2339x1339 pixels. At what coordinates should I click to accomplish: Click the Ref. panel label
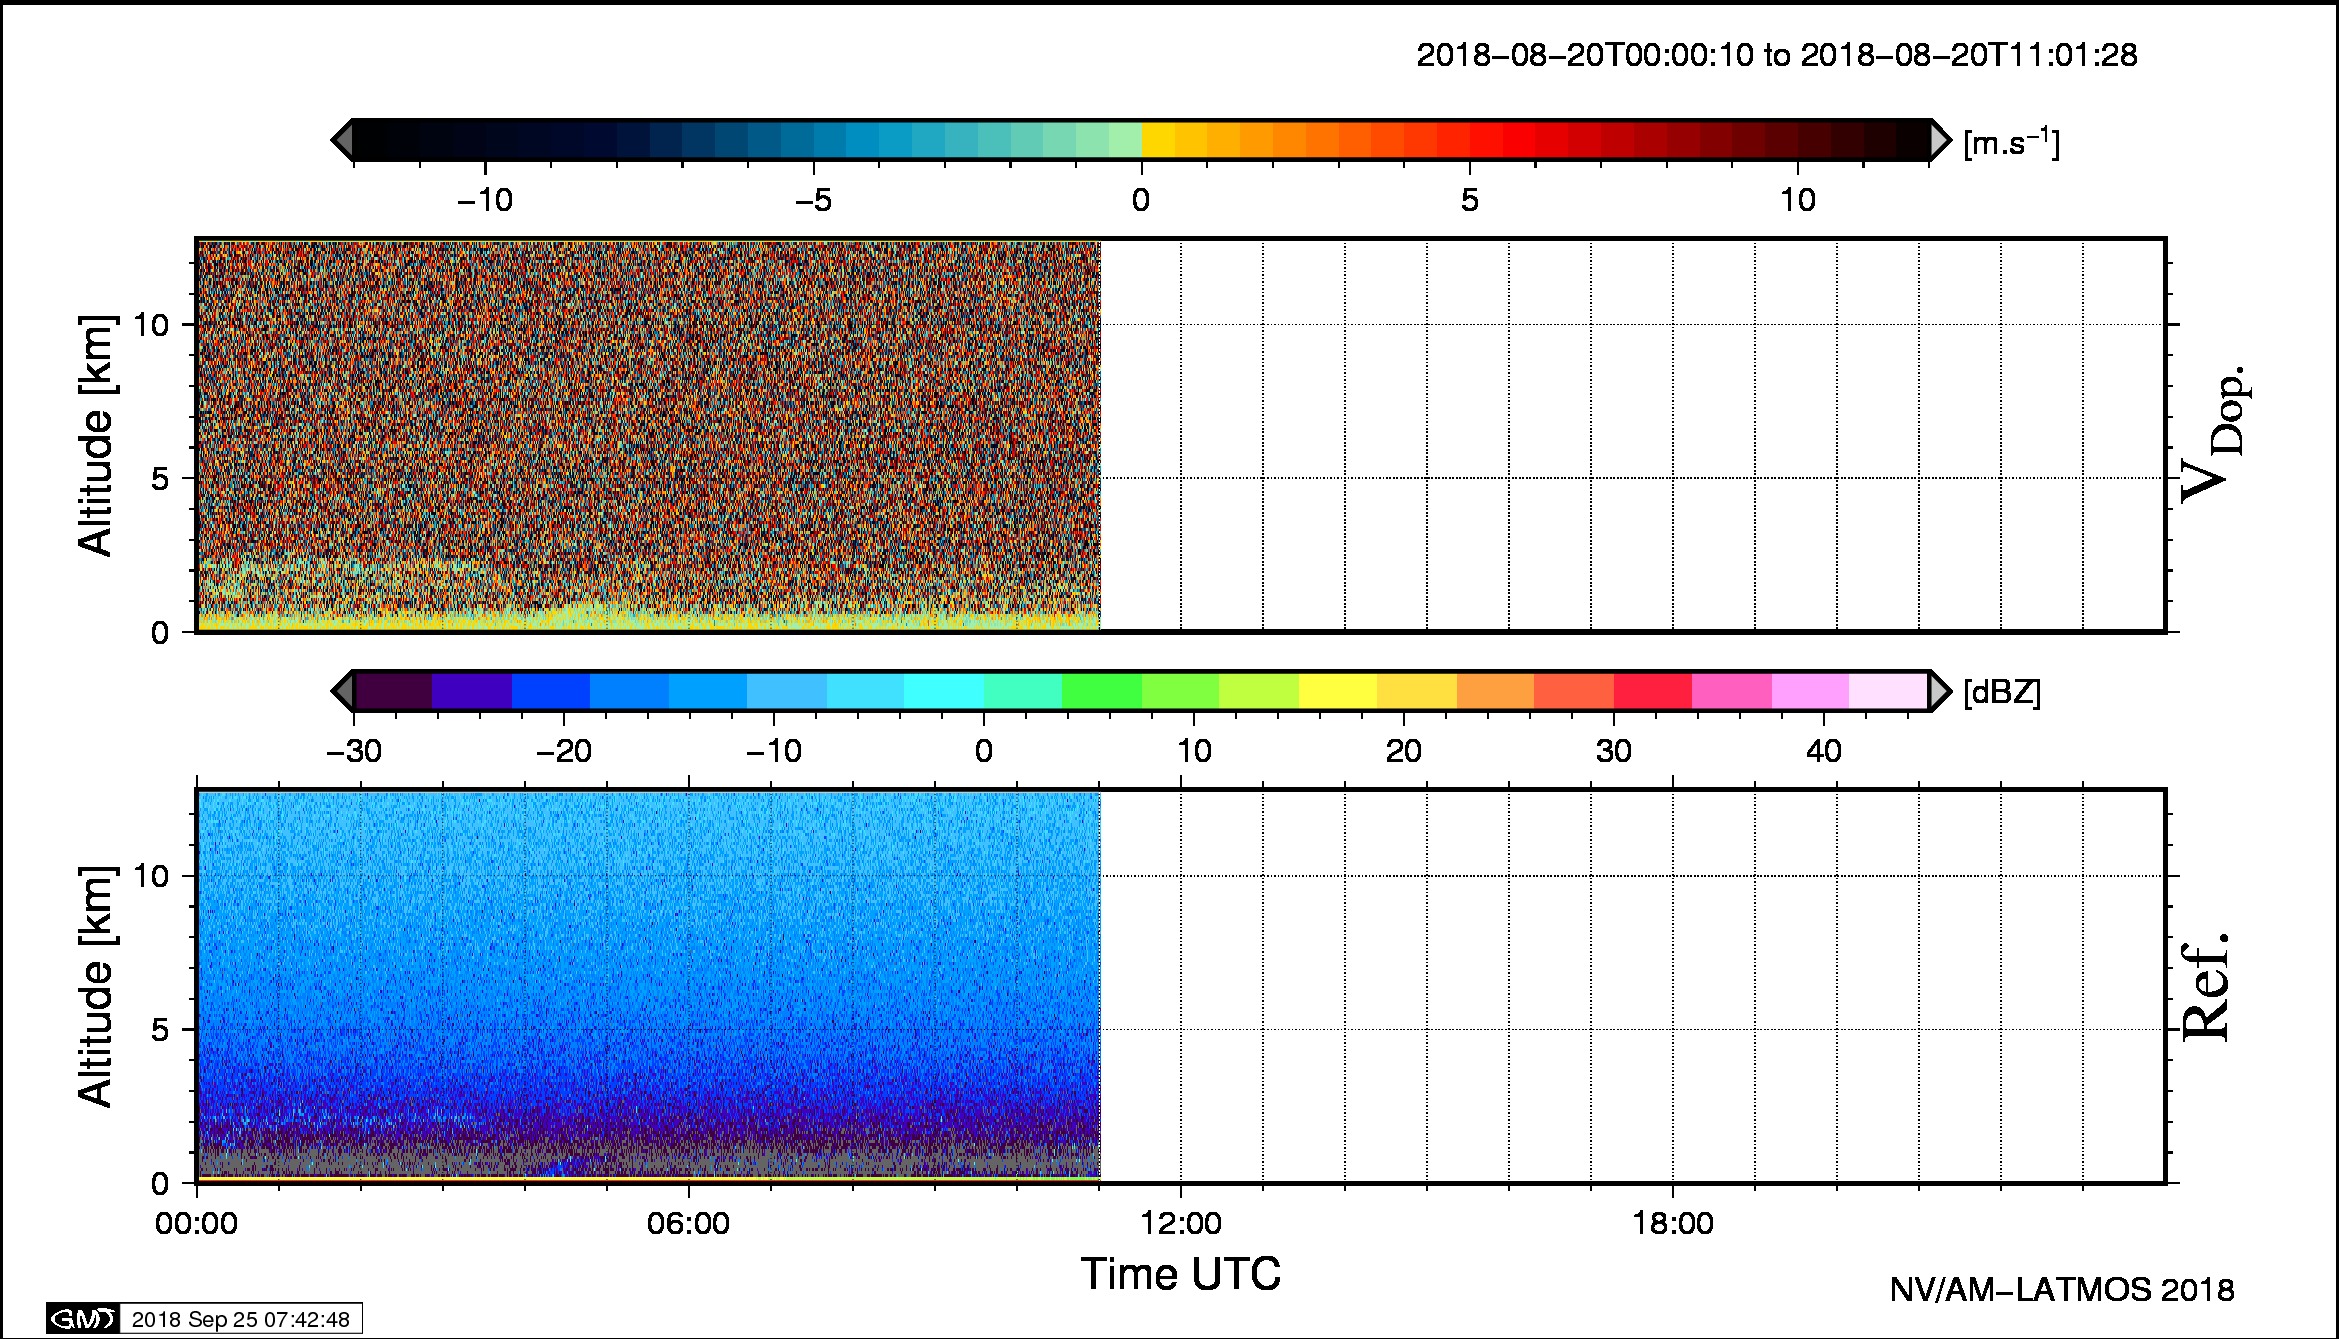[2205, 987]
